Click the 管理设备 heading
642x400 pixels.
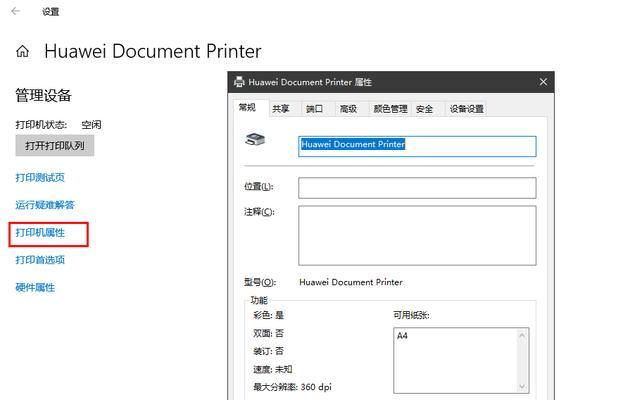tap(43, 95)
